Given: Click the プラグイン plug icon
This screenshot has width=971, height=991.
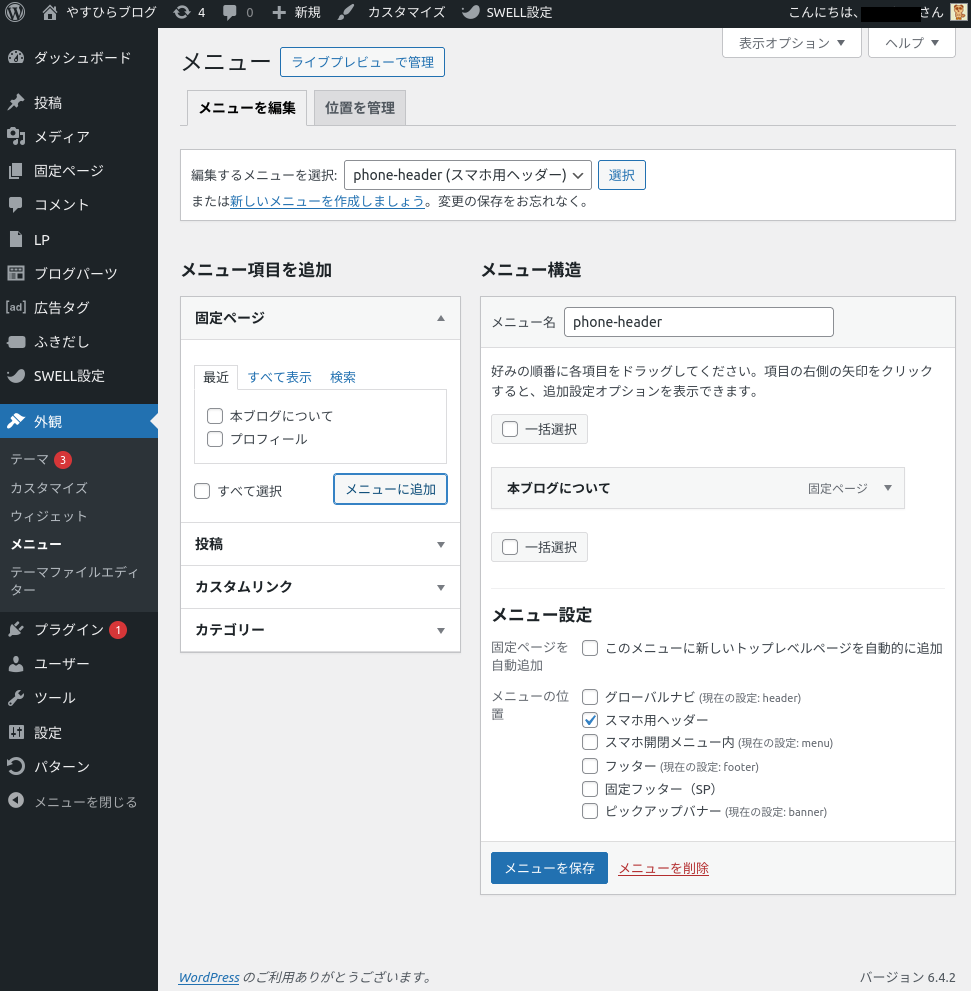Looking at the screenshot, I should (16, 629).
